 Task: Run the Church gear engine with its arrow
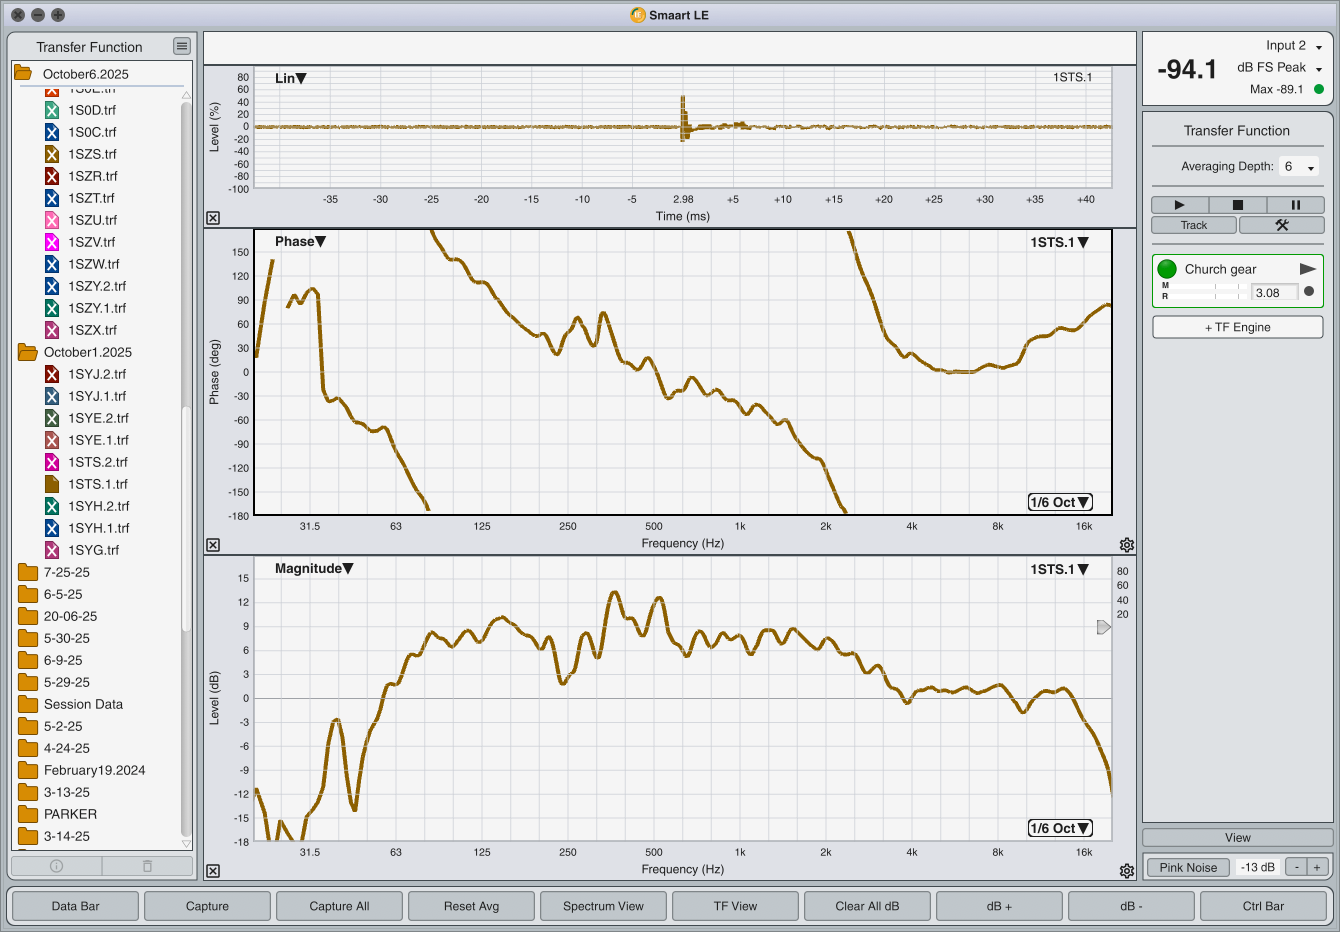[x=1307, y=269]
